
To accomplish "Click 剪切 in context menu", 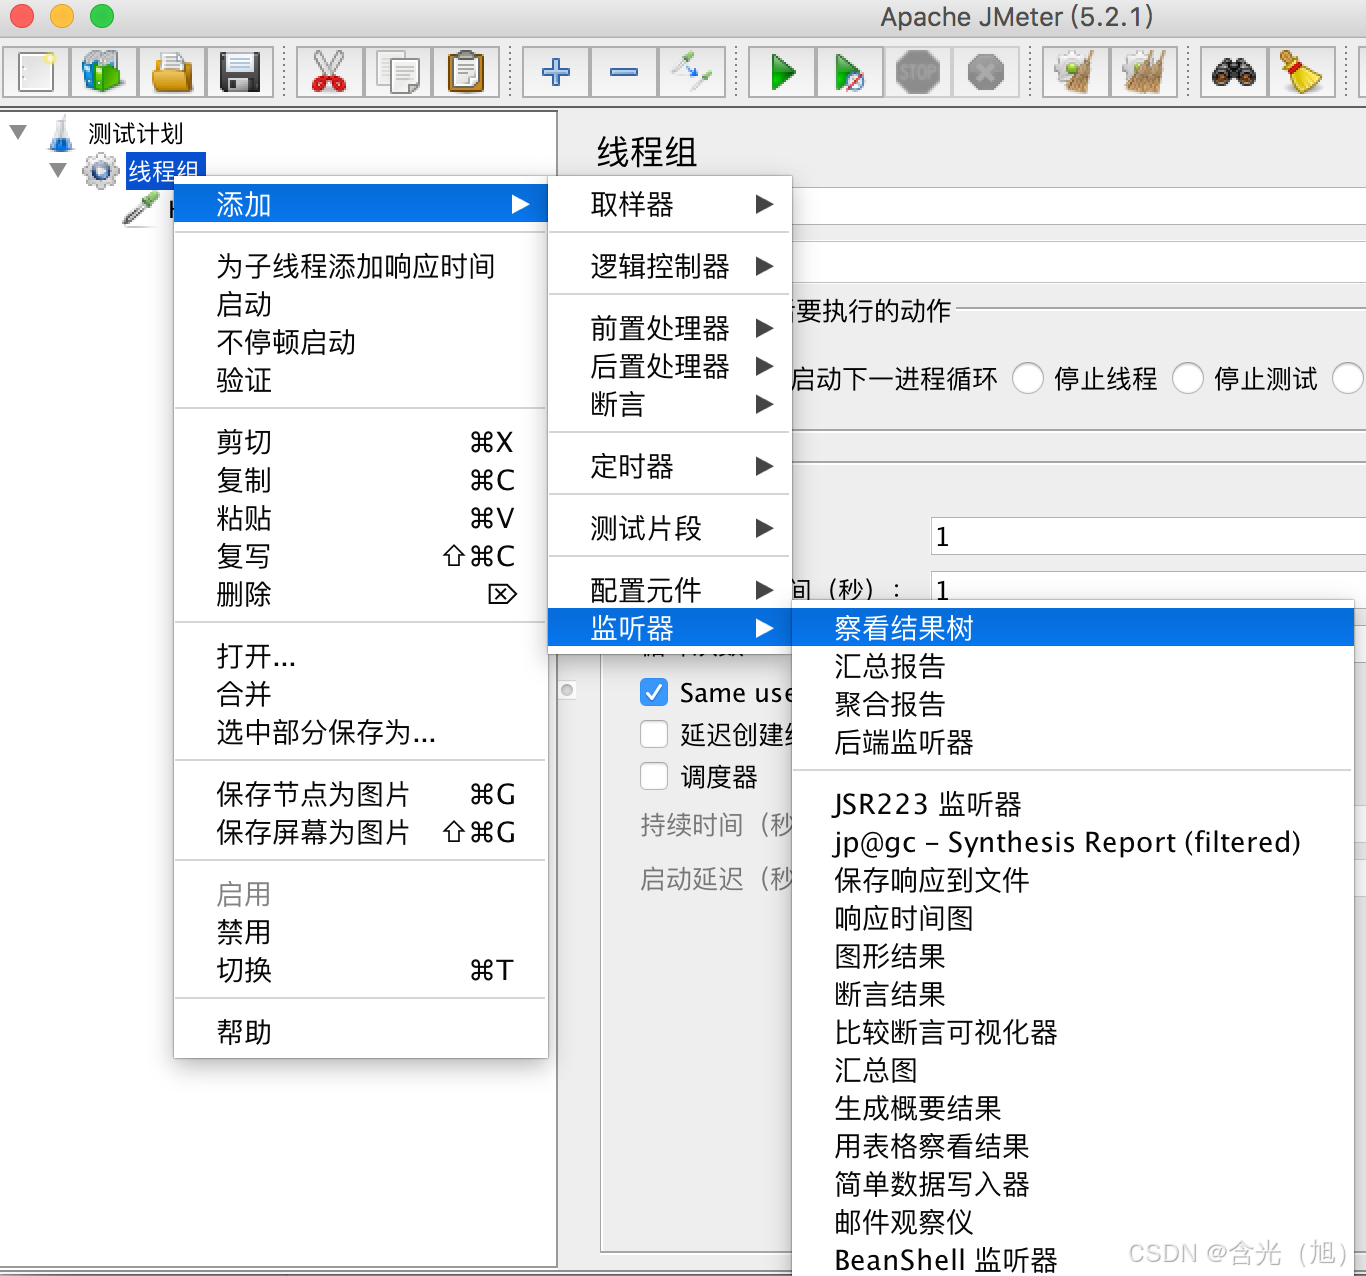I will (x=361, y=442).
